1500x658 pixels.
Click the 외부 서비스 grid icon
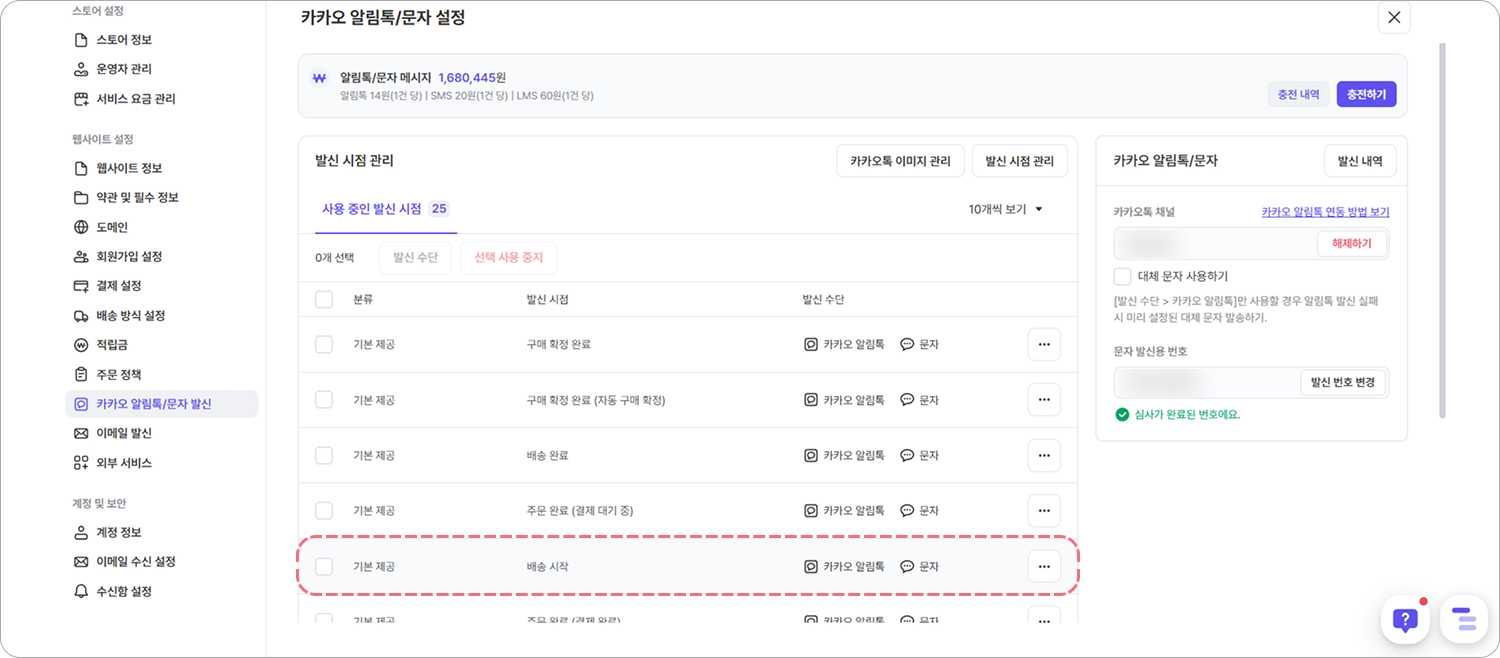tap(81, 463)
